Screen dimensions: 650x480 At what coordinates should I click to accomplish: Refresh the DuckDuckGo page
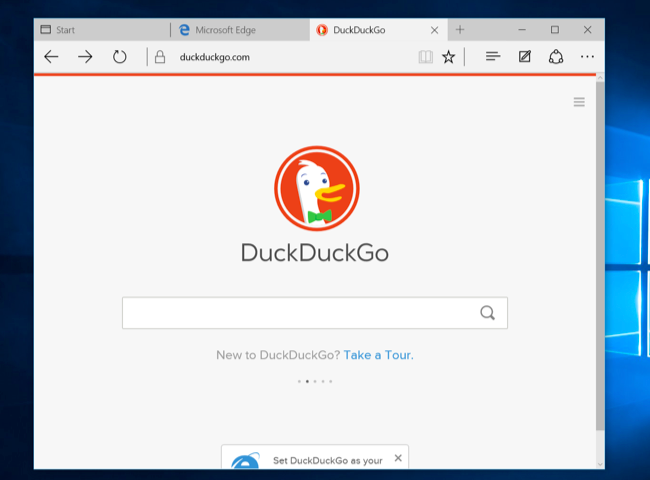click(x=119, y=57)
